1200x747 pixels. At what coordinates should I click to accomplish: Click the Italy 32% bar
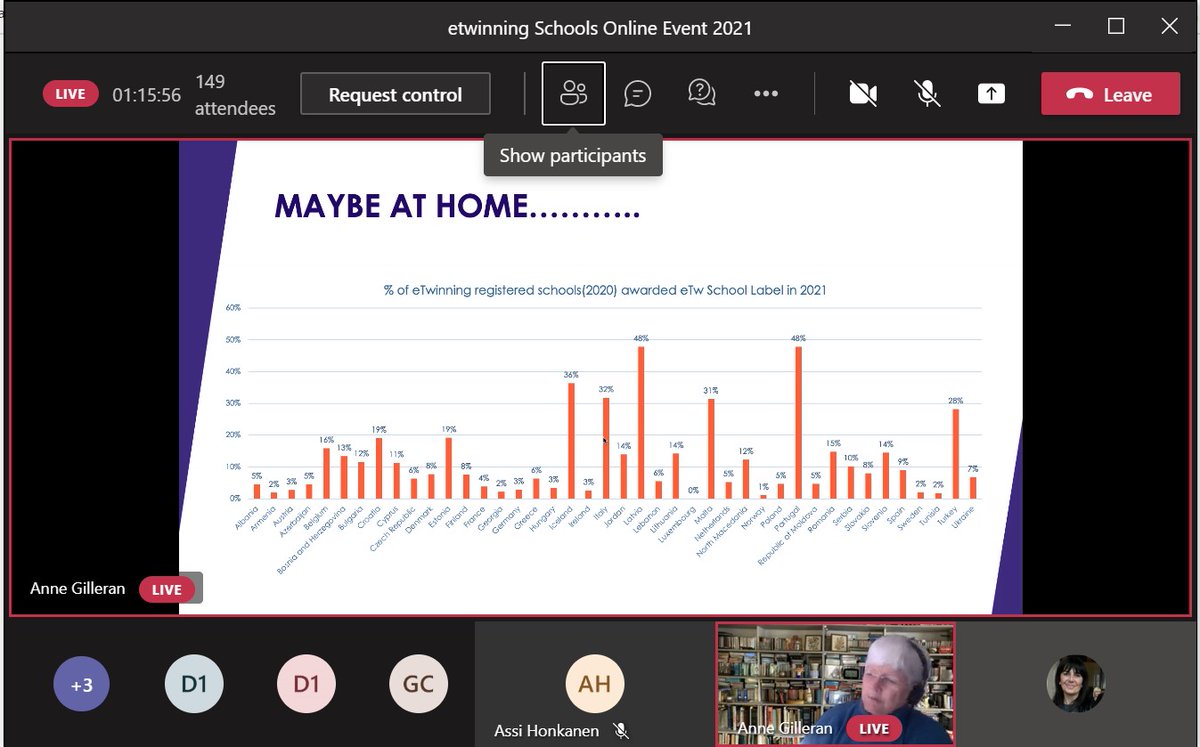(x=606, y=447)
